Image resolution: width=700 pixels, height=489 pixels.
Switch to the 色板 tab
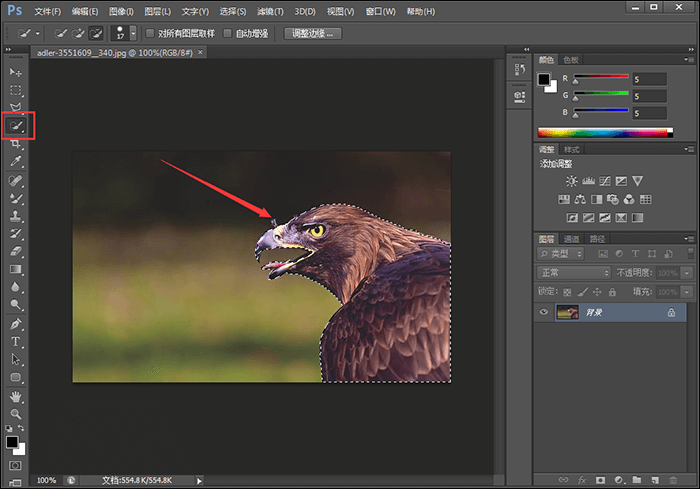[571, 60]
